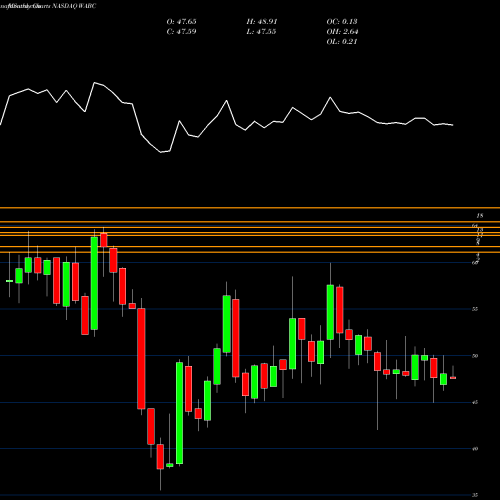Click the 55 price axis label

coord(475,309)
